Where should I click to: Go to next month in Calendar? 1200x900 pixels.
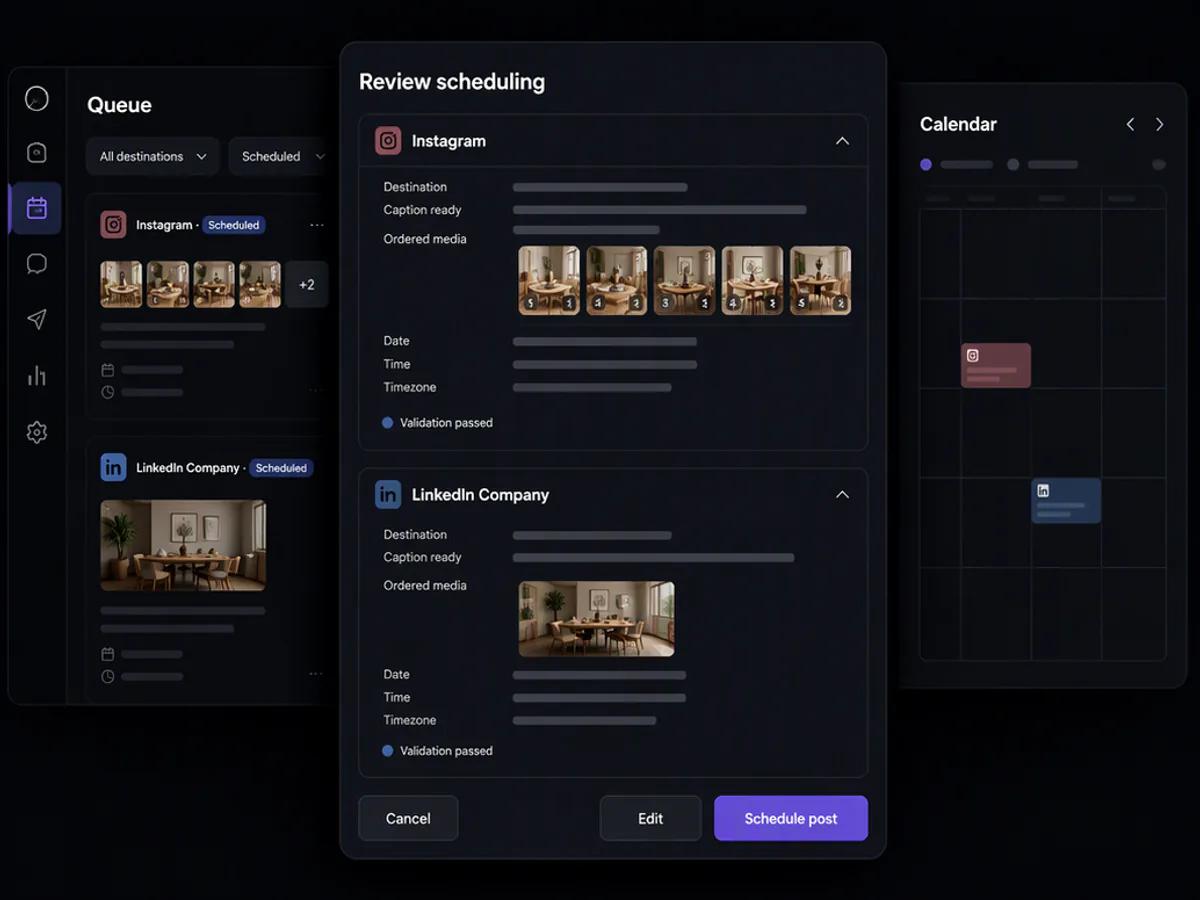coord(1160,124)
